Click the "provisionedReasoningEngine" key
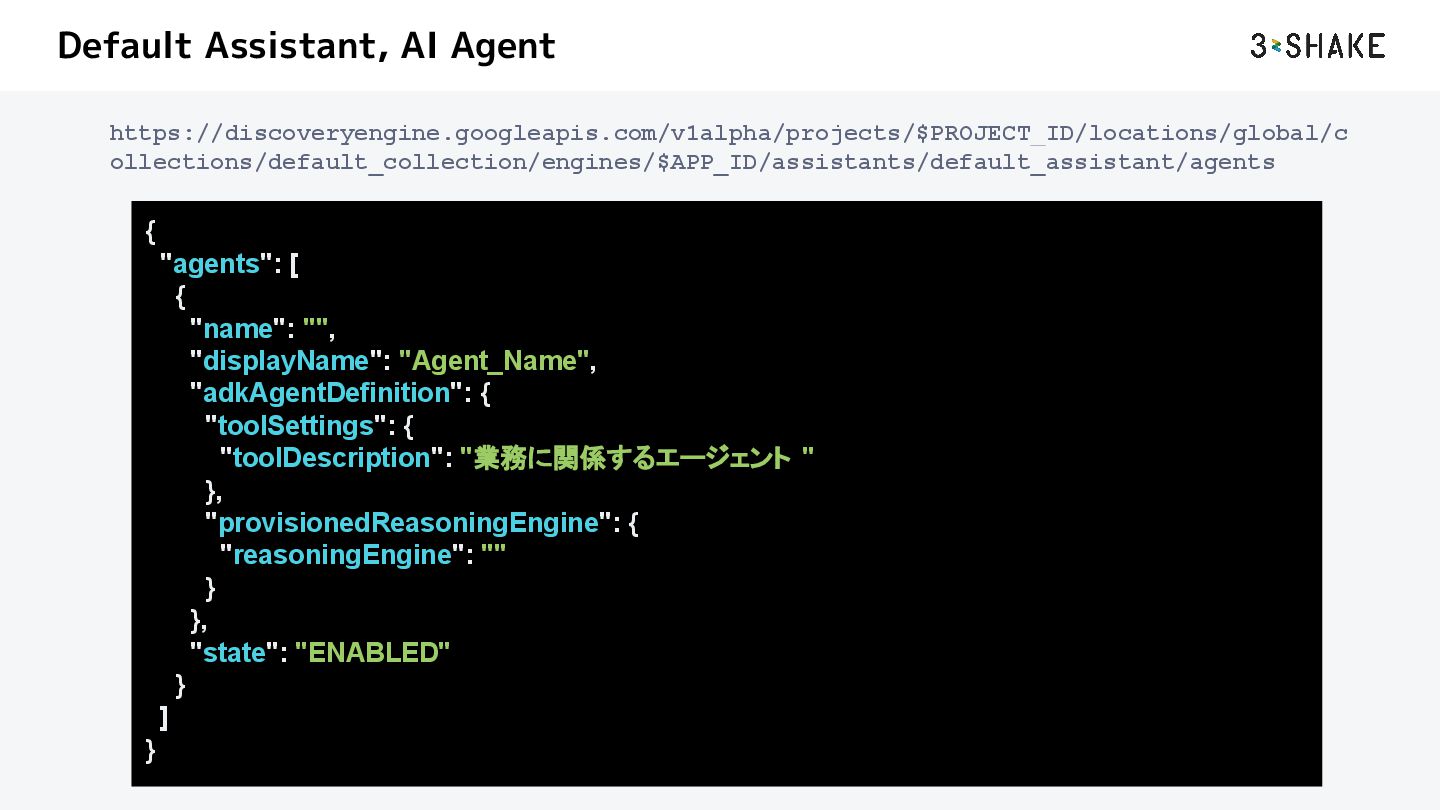The height and width of the screenshot is (810, 1440). point(408,523)
